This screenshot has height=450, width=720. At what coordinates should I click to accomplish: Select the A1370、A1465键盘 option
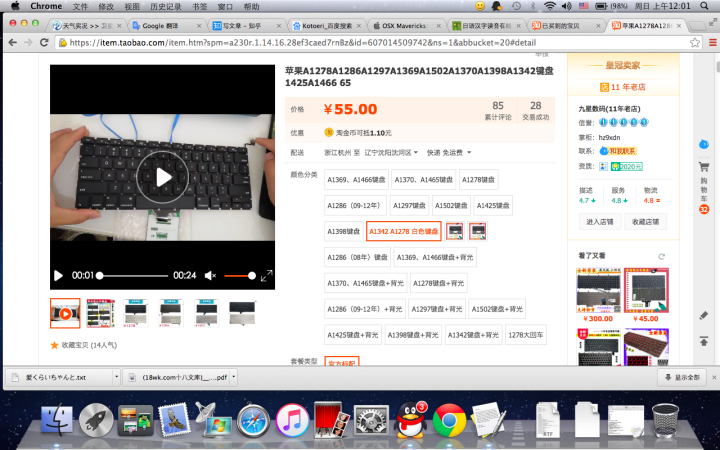pos(423,180)
